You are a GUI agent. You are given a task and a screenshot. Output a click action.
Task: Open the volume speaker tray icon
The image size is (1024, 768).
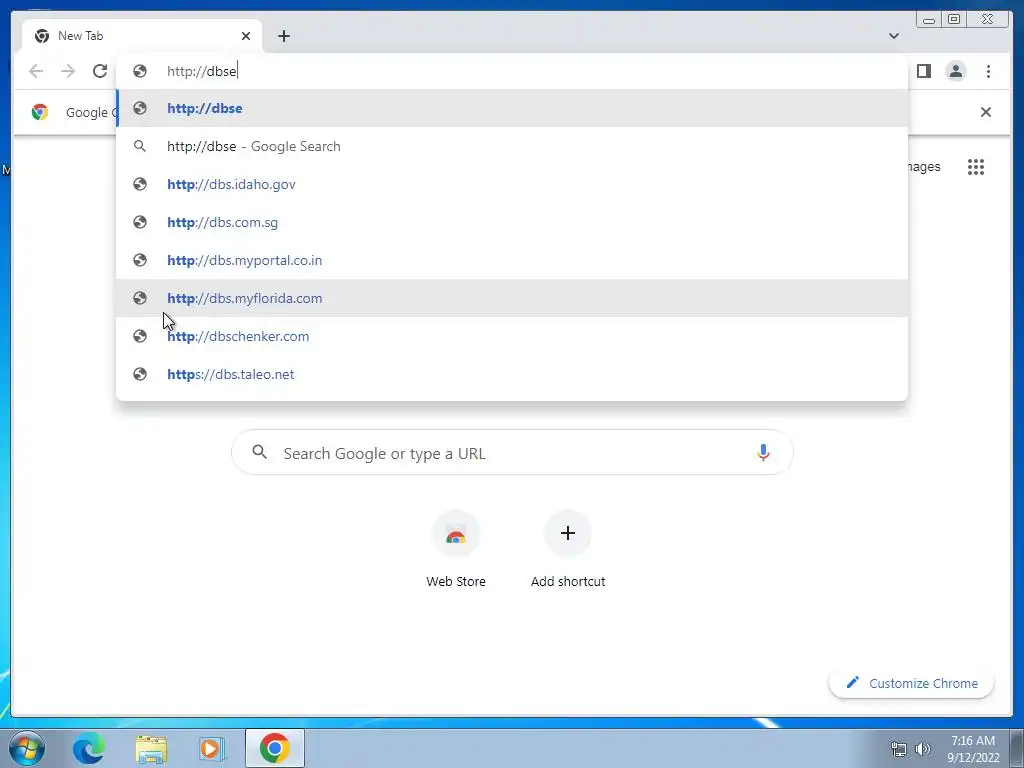[923, 749]
